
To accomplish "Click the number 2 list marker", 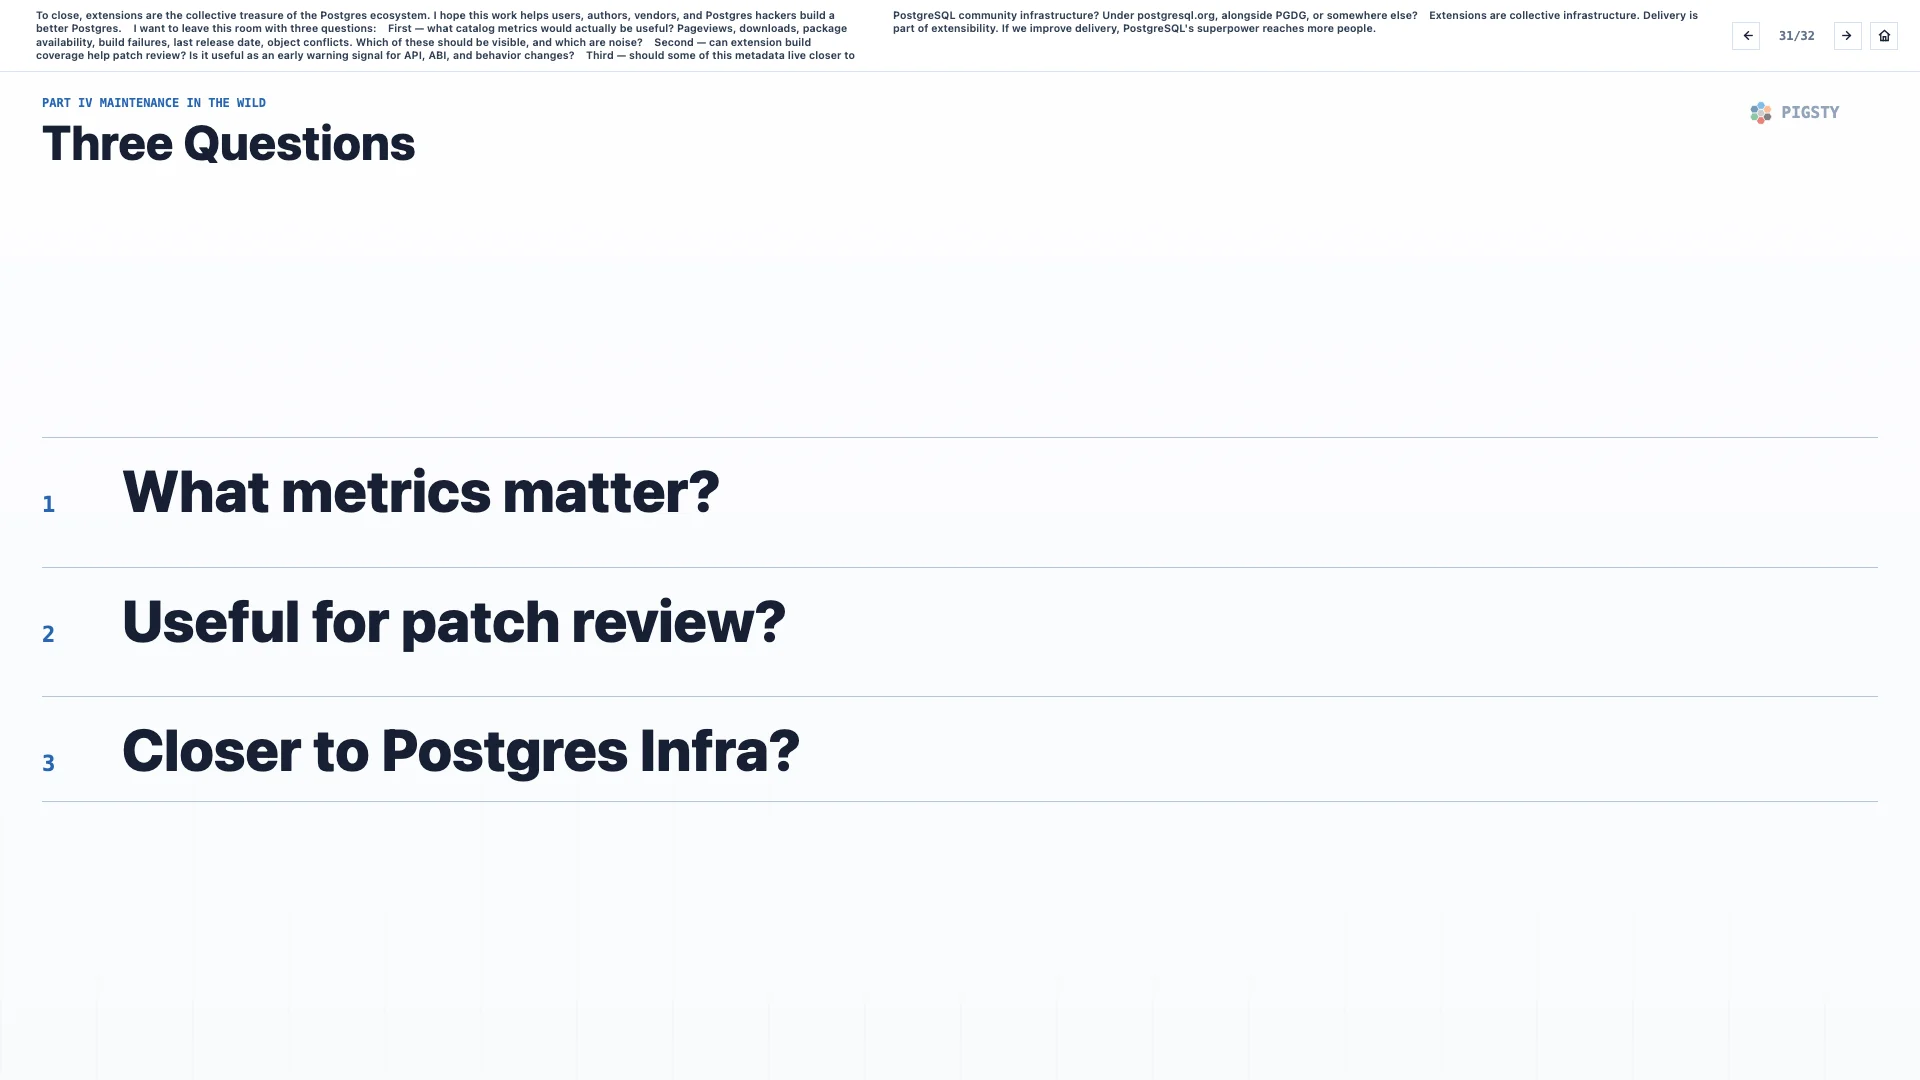I will [48, 634].
